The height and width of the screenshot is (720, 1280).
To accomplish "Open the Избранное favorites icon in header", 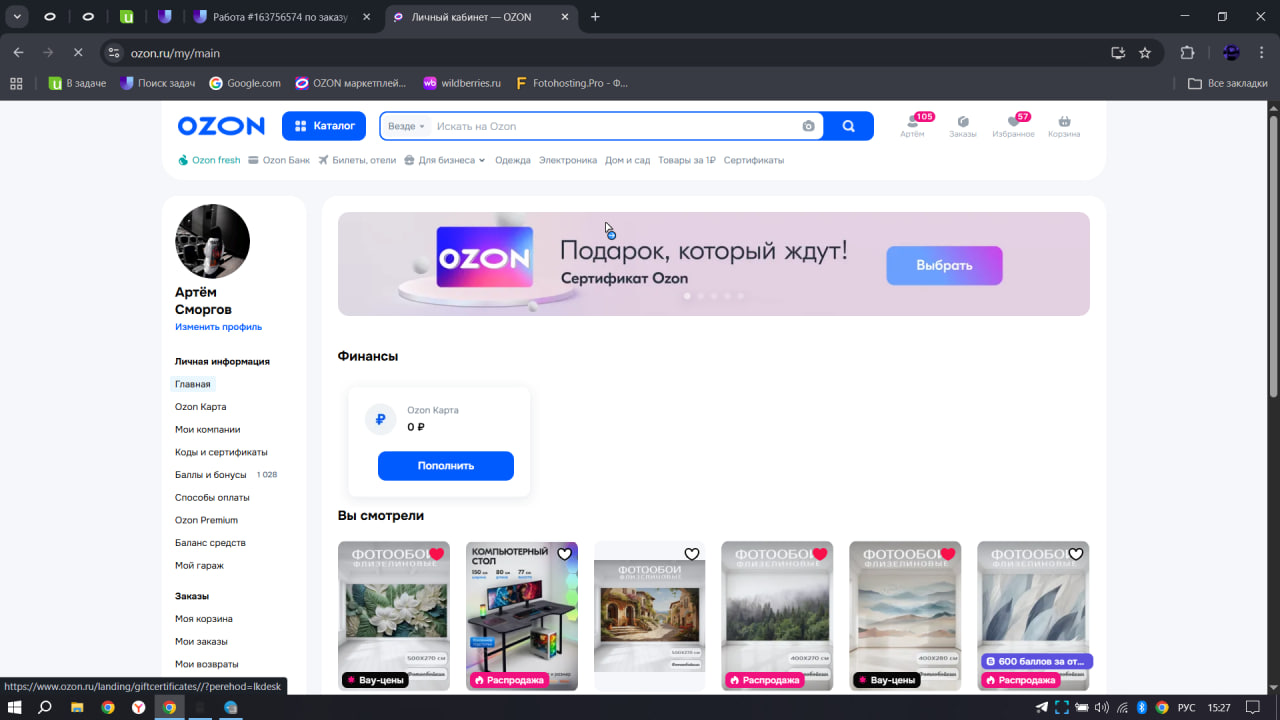I will pos(1013,126).
